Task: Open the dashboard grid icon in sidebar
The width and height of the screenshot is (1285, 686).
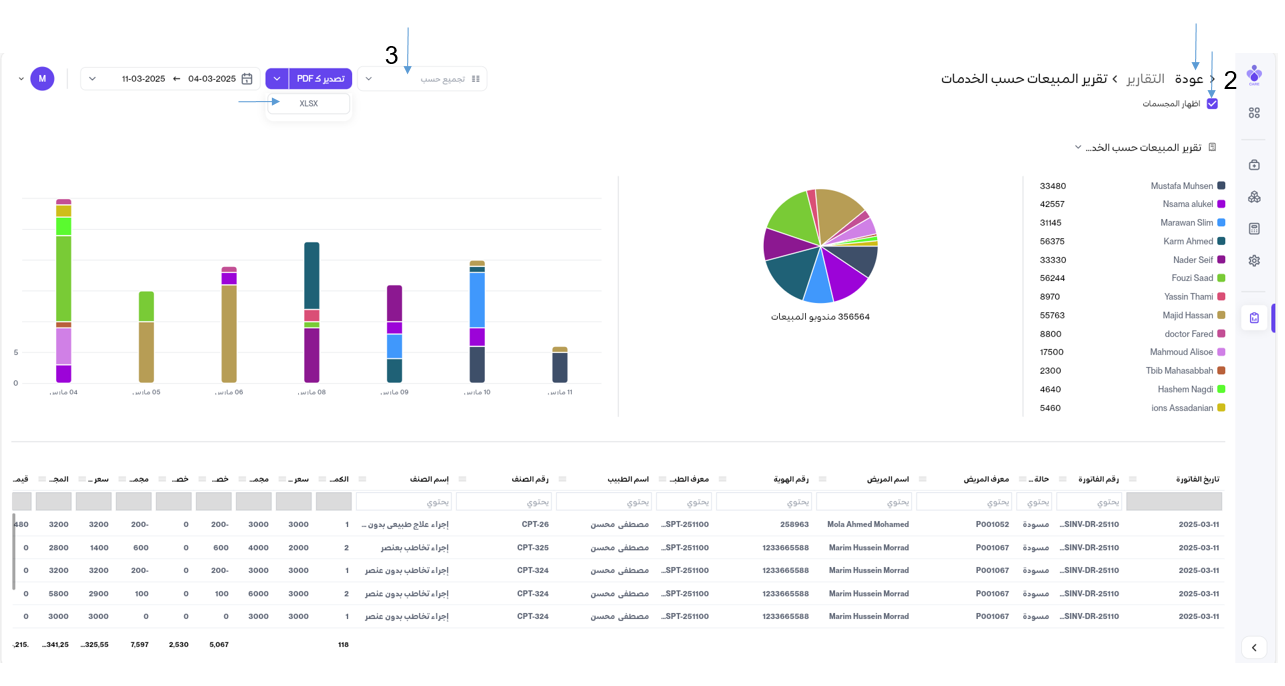Action: pyautogui.click(x=1254, y=113)
